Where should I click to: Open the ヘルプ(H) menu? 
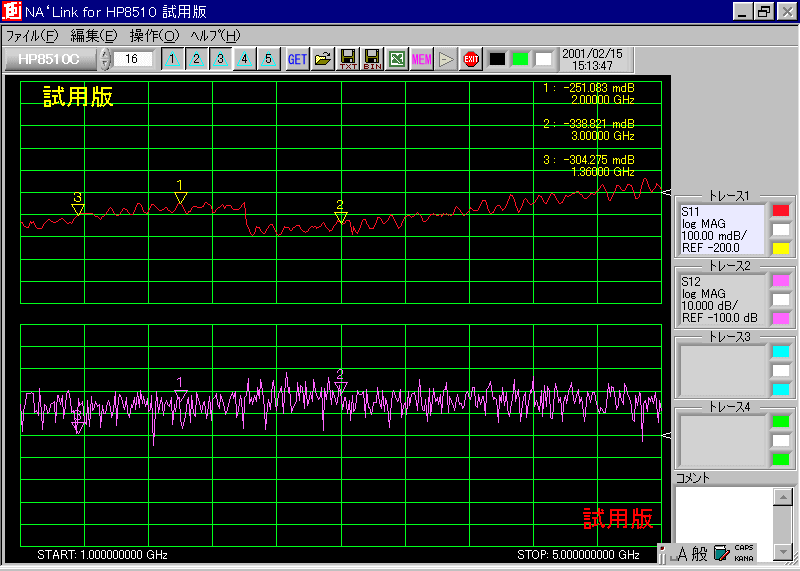click(x=215, y=36)
